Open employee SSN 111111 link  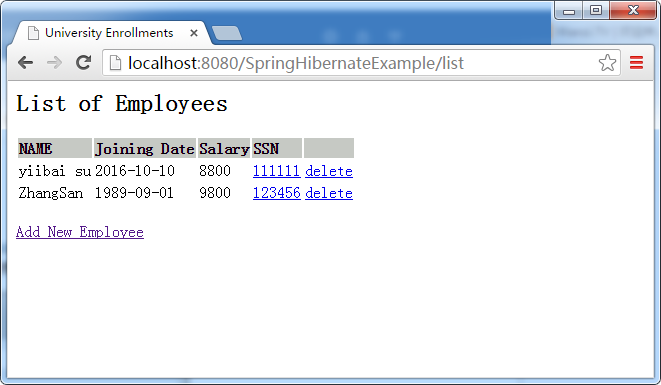click(x=277, y=171)
